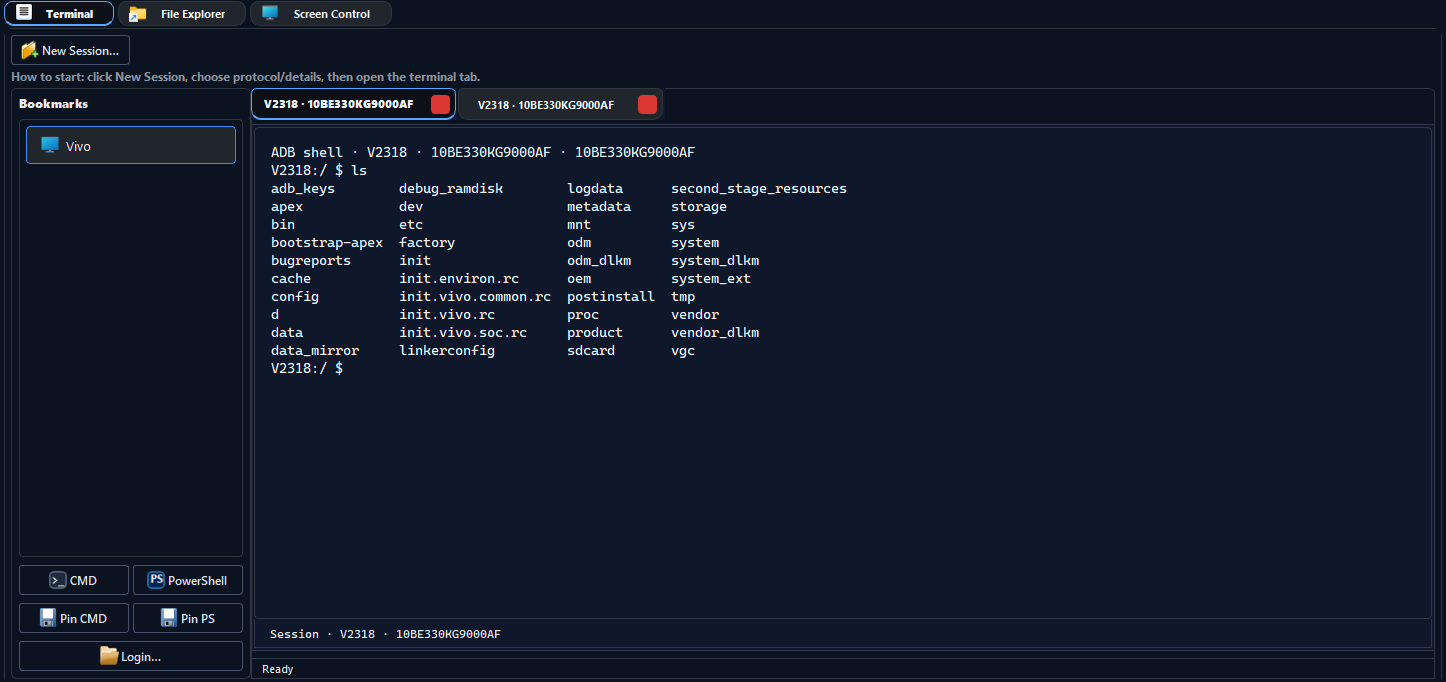Click the PS icon on the PowerShell button
This screenshot has height=682, width=1446.
[x=156, y=579]
